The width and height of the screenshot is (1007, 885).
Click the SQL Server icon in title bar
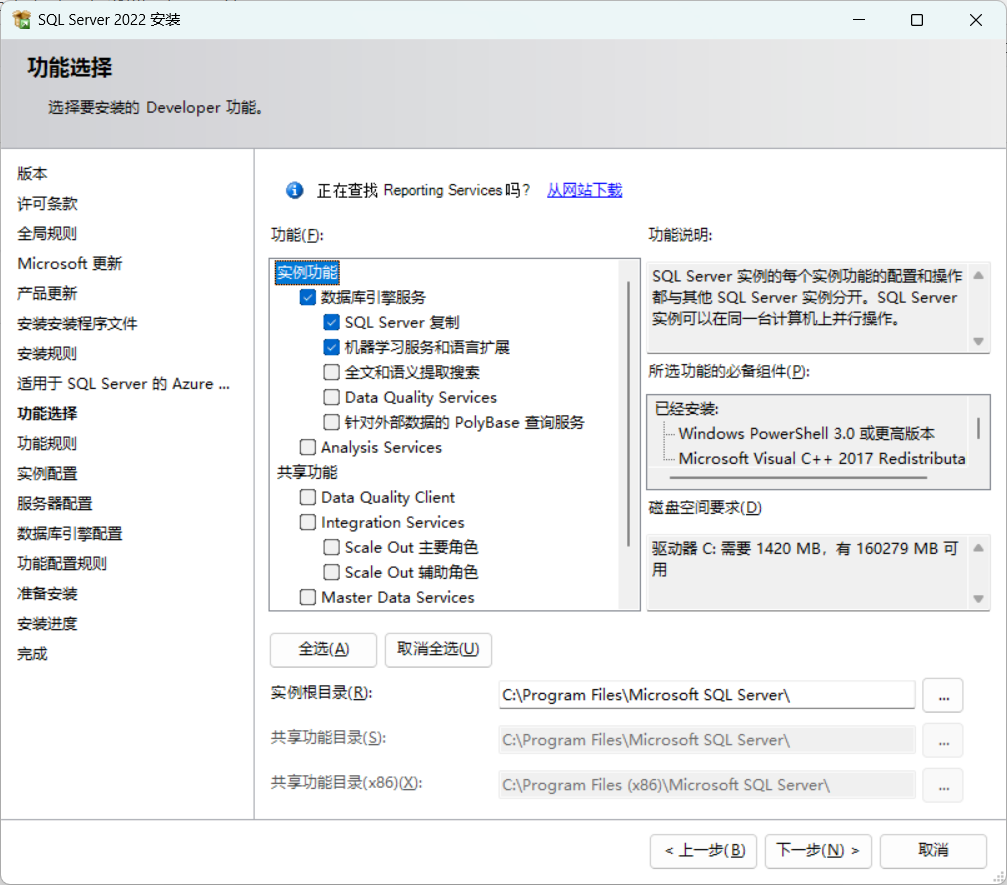pyautogui.click(x=22, y=19)
